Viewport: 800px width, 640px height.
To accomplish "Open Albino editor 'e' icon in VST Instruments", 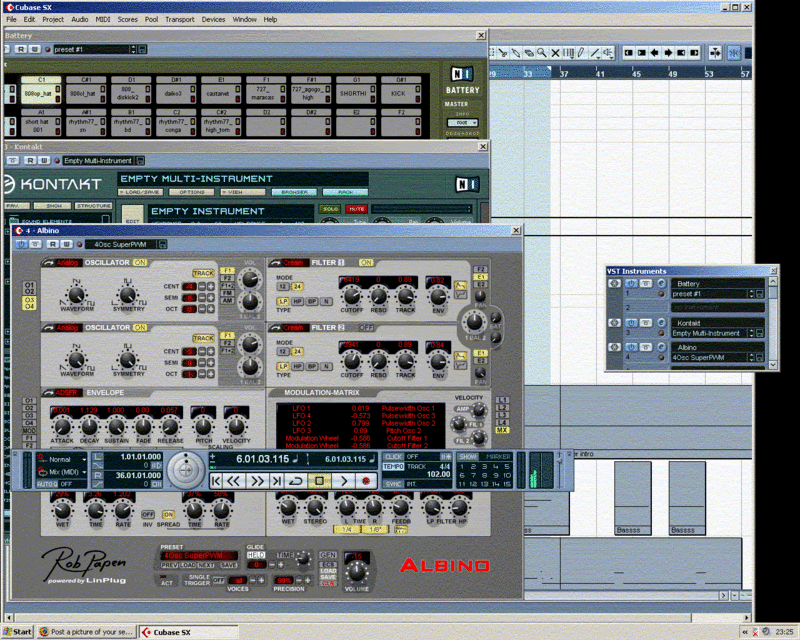I will point(661,347).
